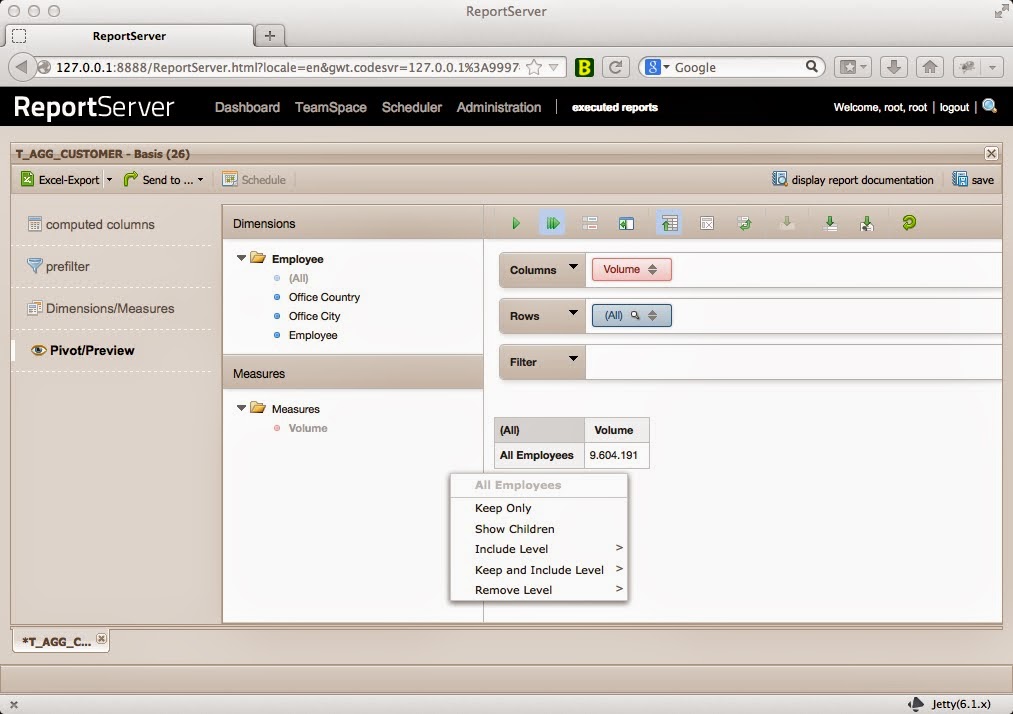Click the green circular reset arrow icon
The width and height of the screenshot is (1013, 714).
tap(909, 223)
